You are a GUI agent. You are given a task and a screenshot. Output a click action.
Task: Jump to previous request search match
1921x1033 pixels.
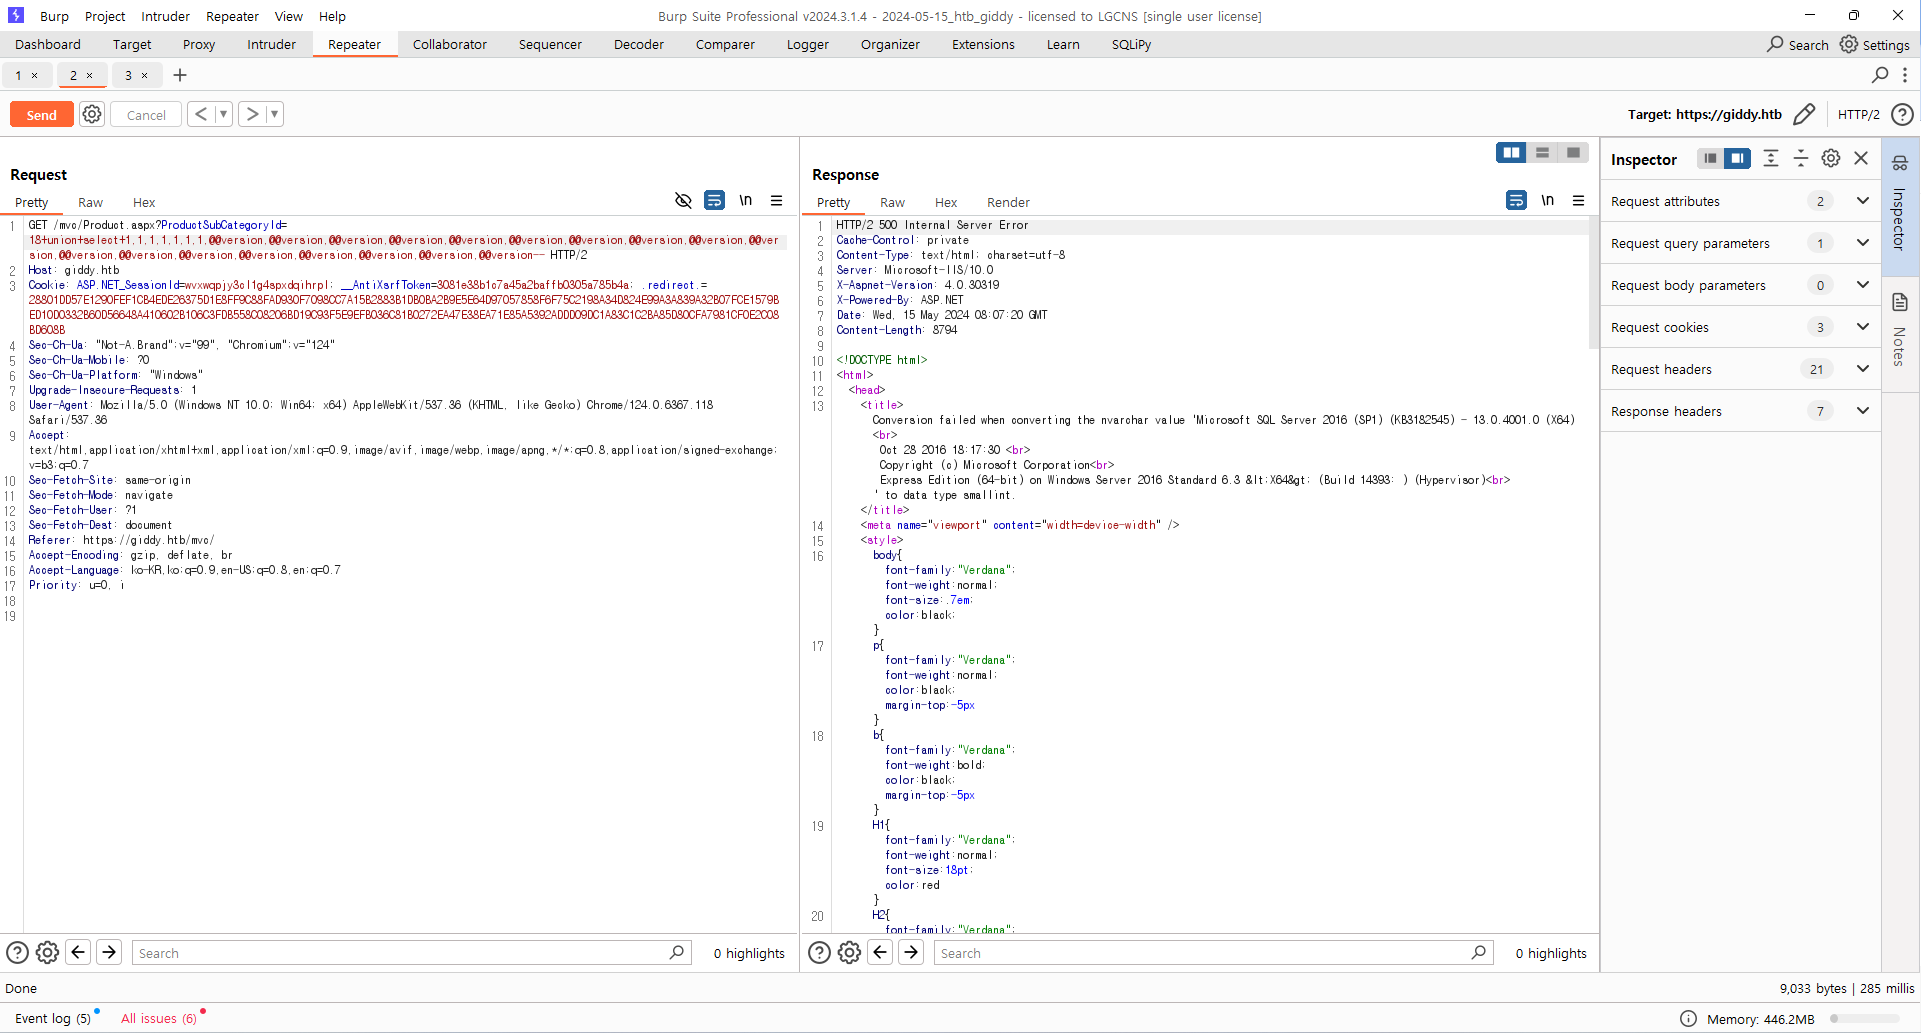(78, 952)
